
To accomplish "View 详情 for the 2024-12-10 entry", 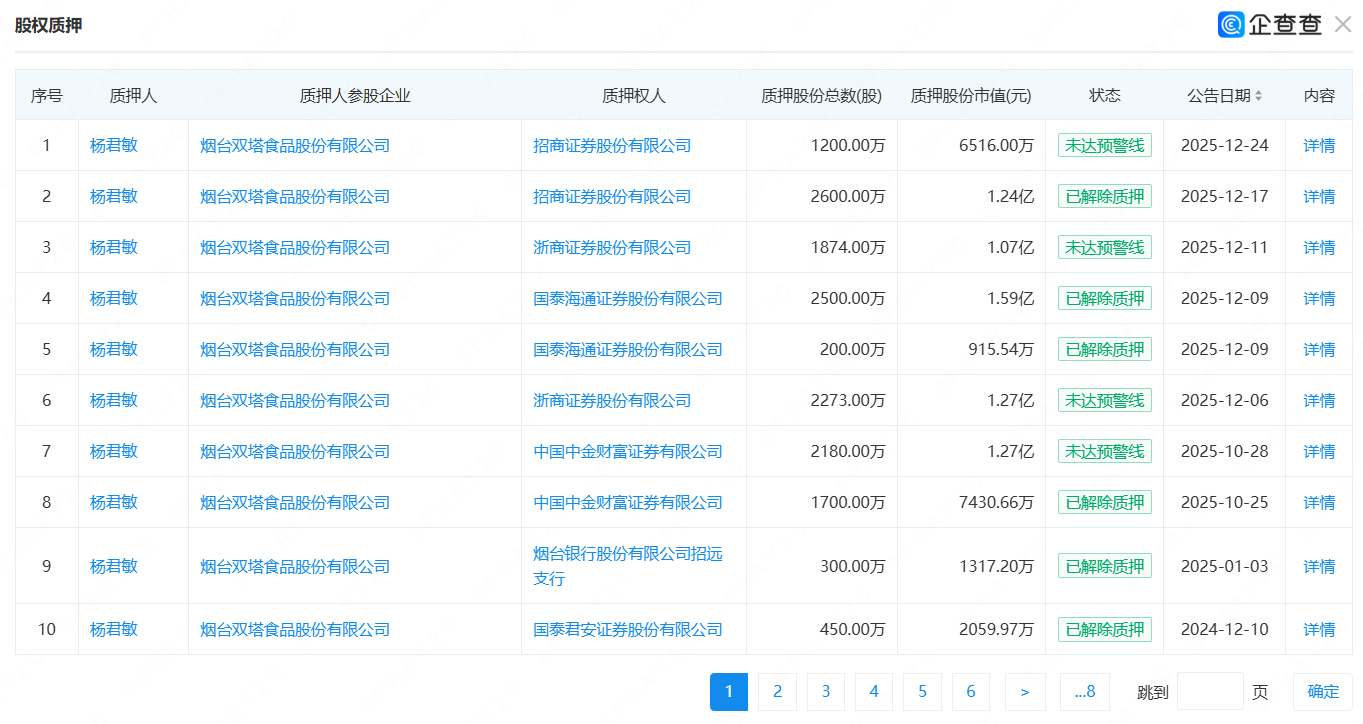I will (x=1319, y=630).
